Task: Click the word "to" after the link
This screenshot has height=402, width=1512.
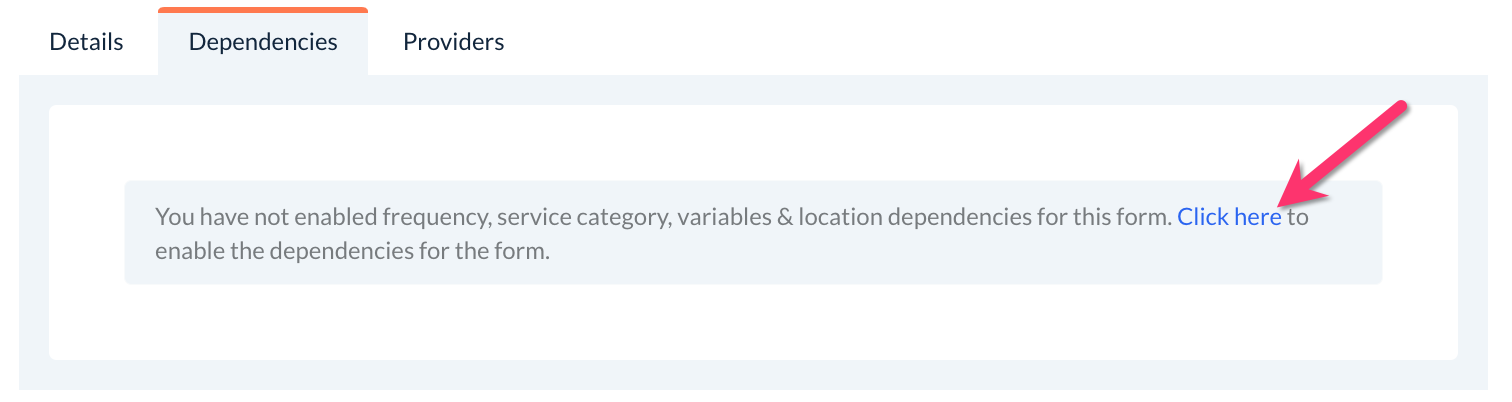Action: click(1297, 217)
